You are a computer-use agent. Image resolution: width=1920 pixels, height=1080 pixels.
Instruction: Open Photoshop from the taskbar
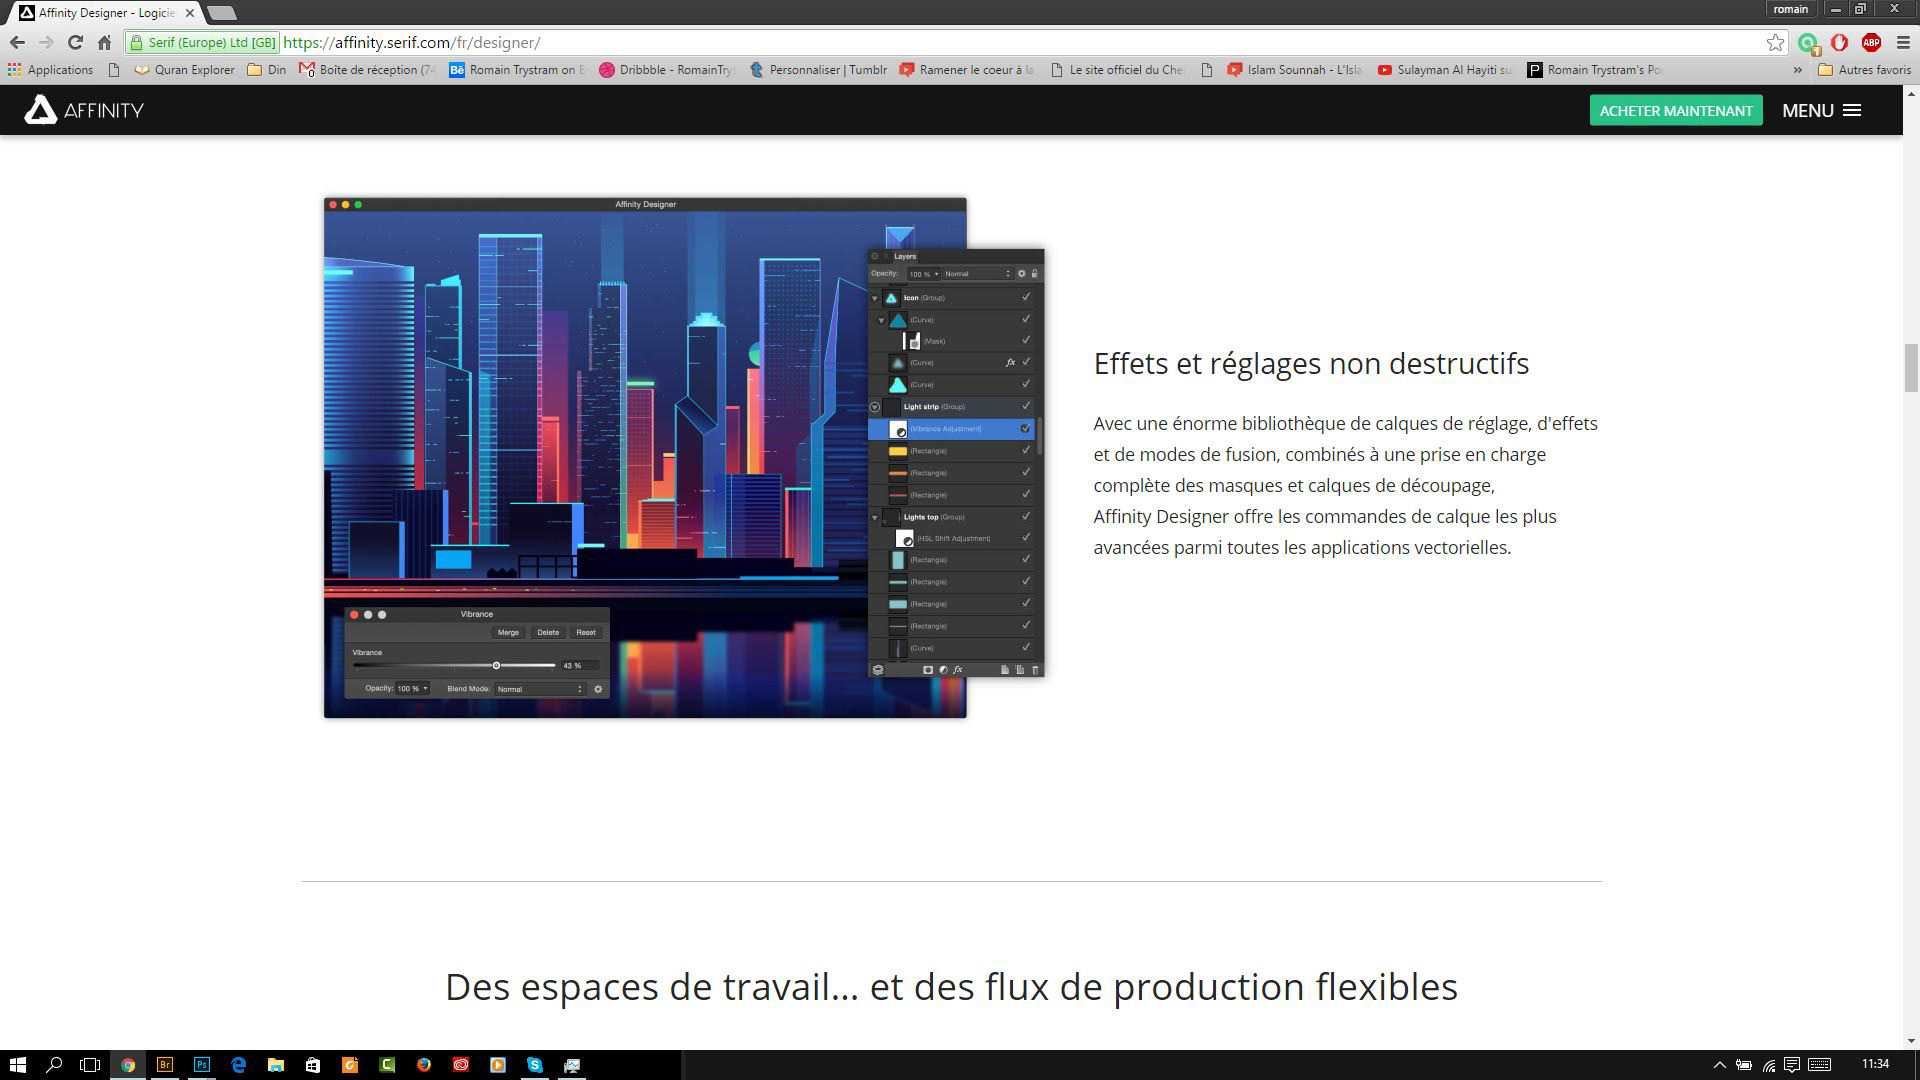point(202,1065)
